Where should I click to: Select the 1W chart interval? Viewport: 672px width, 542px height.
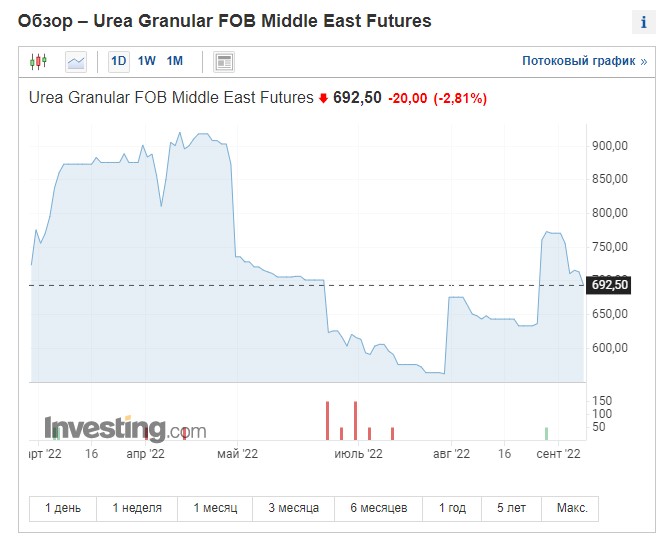[147, 61]
